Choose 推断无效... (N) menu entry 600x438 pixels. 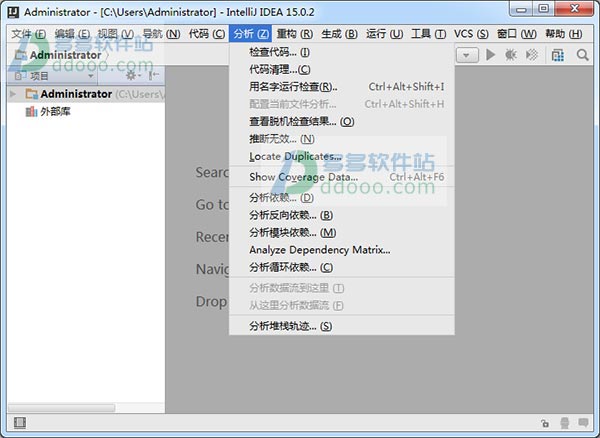[342, 139]
